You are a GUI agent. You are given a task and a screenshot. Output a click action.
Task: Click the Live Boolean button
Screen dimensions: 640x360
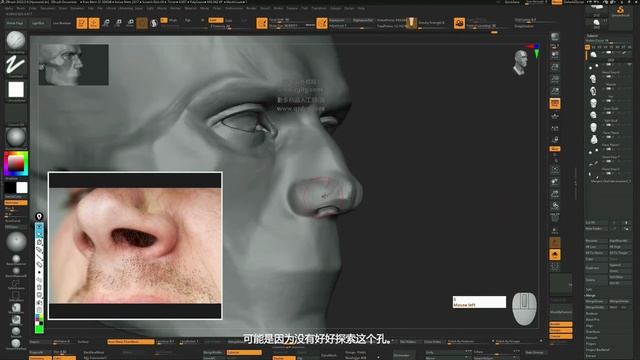(x=62, y=23)
